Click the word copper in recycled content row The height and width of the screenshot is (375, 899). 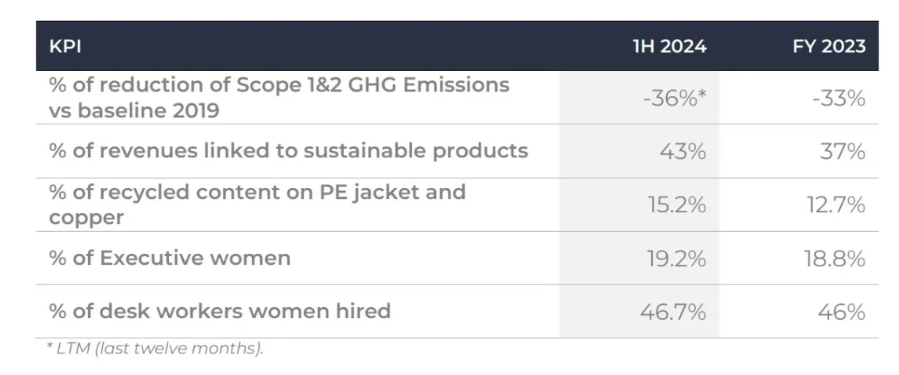[86, 218]
